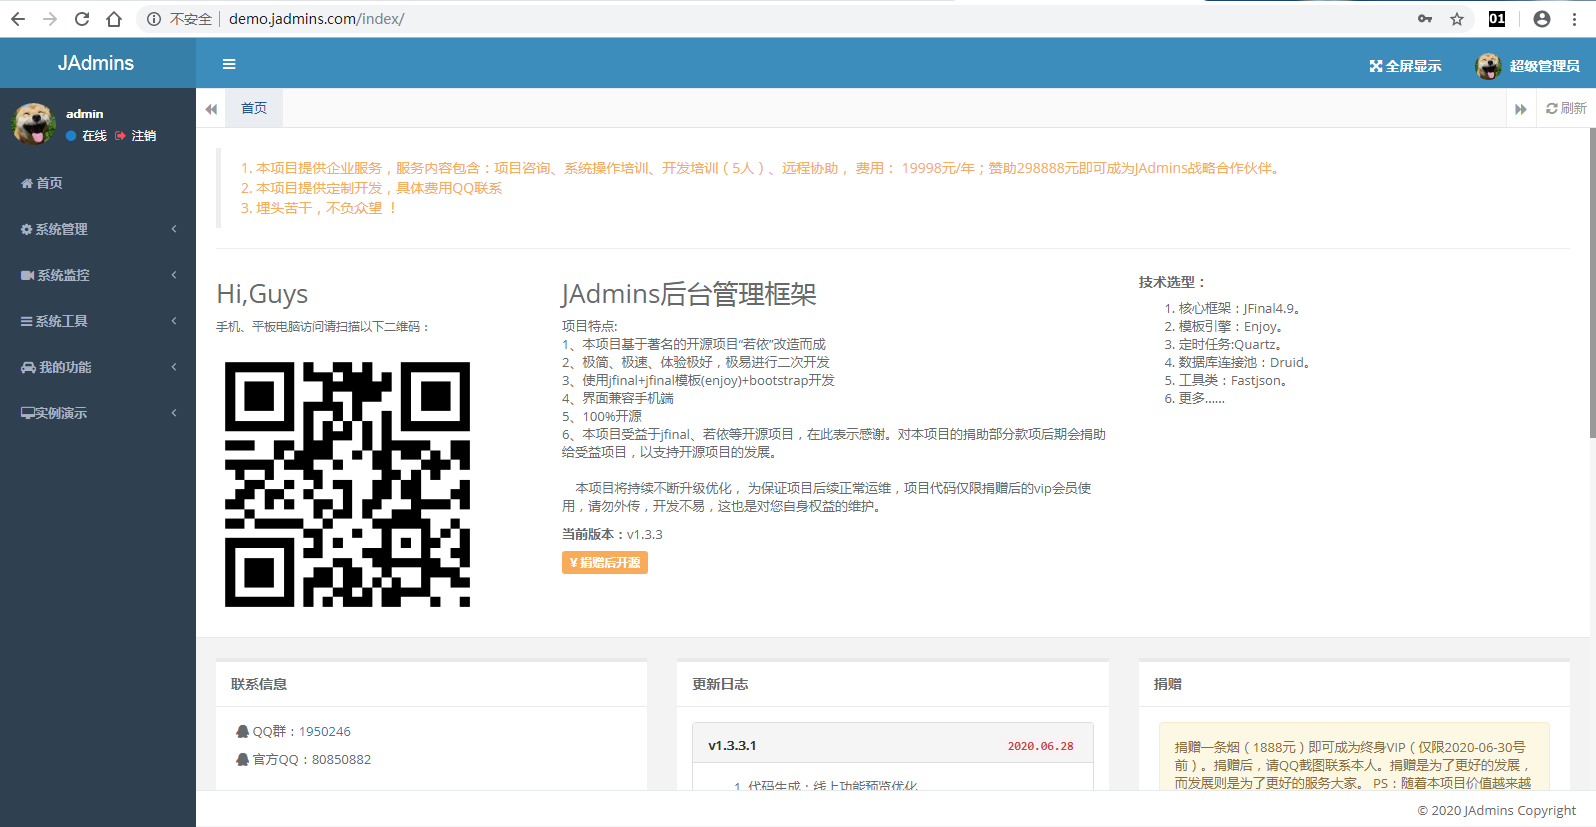Viewport: 1596px width, 827px height.
Task: Expand the 系统监控 sidebar menu
Action: pos(98,275)
